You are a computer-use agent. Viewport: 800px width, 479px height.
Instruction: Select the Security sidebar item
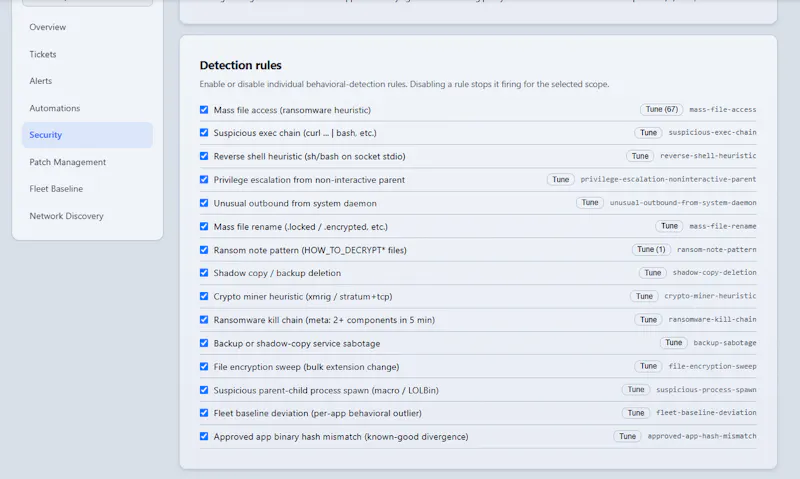point(87,135)
